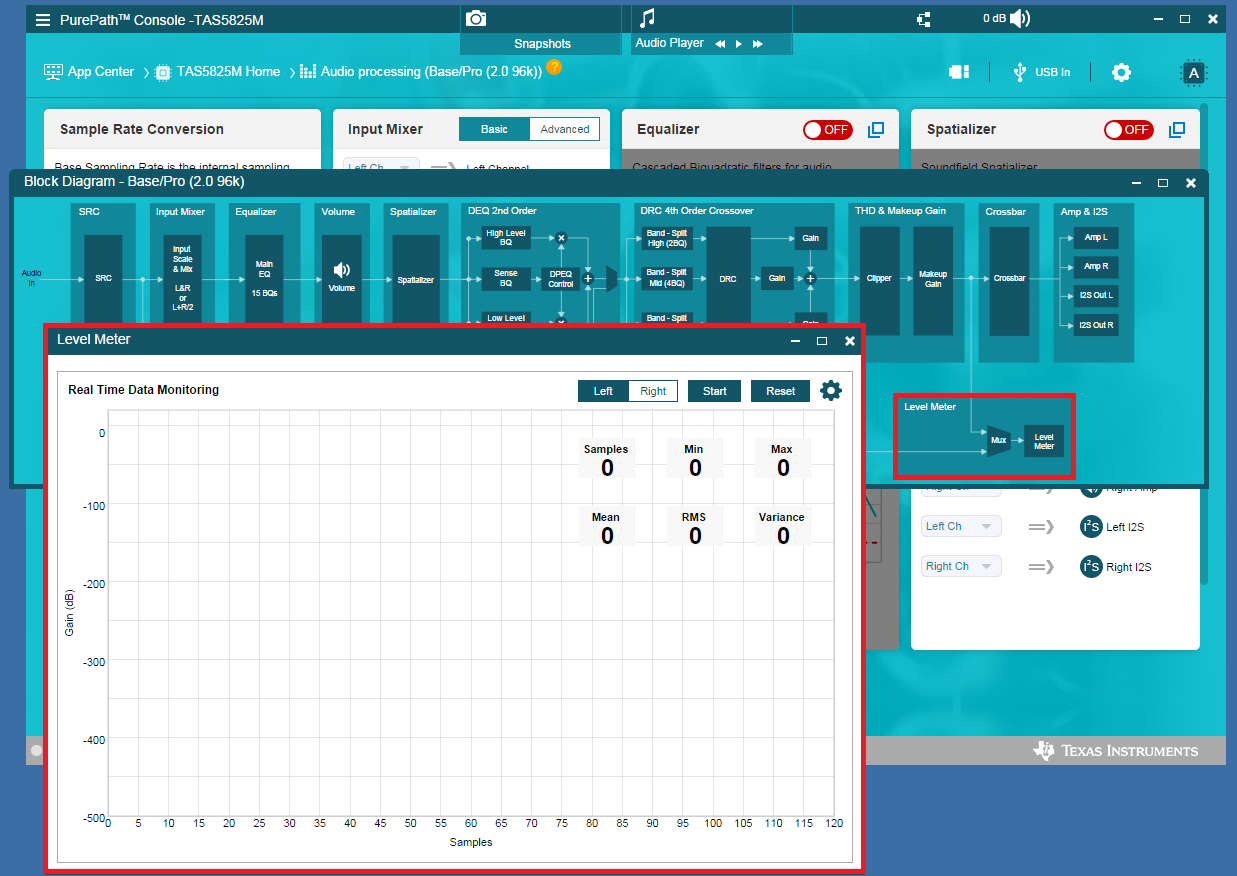Minimize the Block Diagram window
Screen dimensions: 1237x876
click(x=1136, y=183)
